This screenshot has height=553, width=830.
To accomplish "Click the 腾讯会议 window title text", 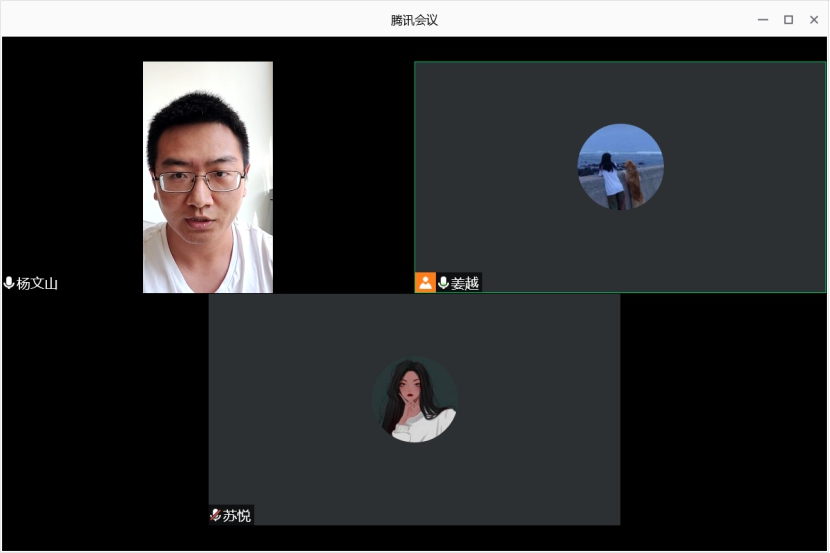I will click(x=414, y=20).
